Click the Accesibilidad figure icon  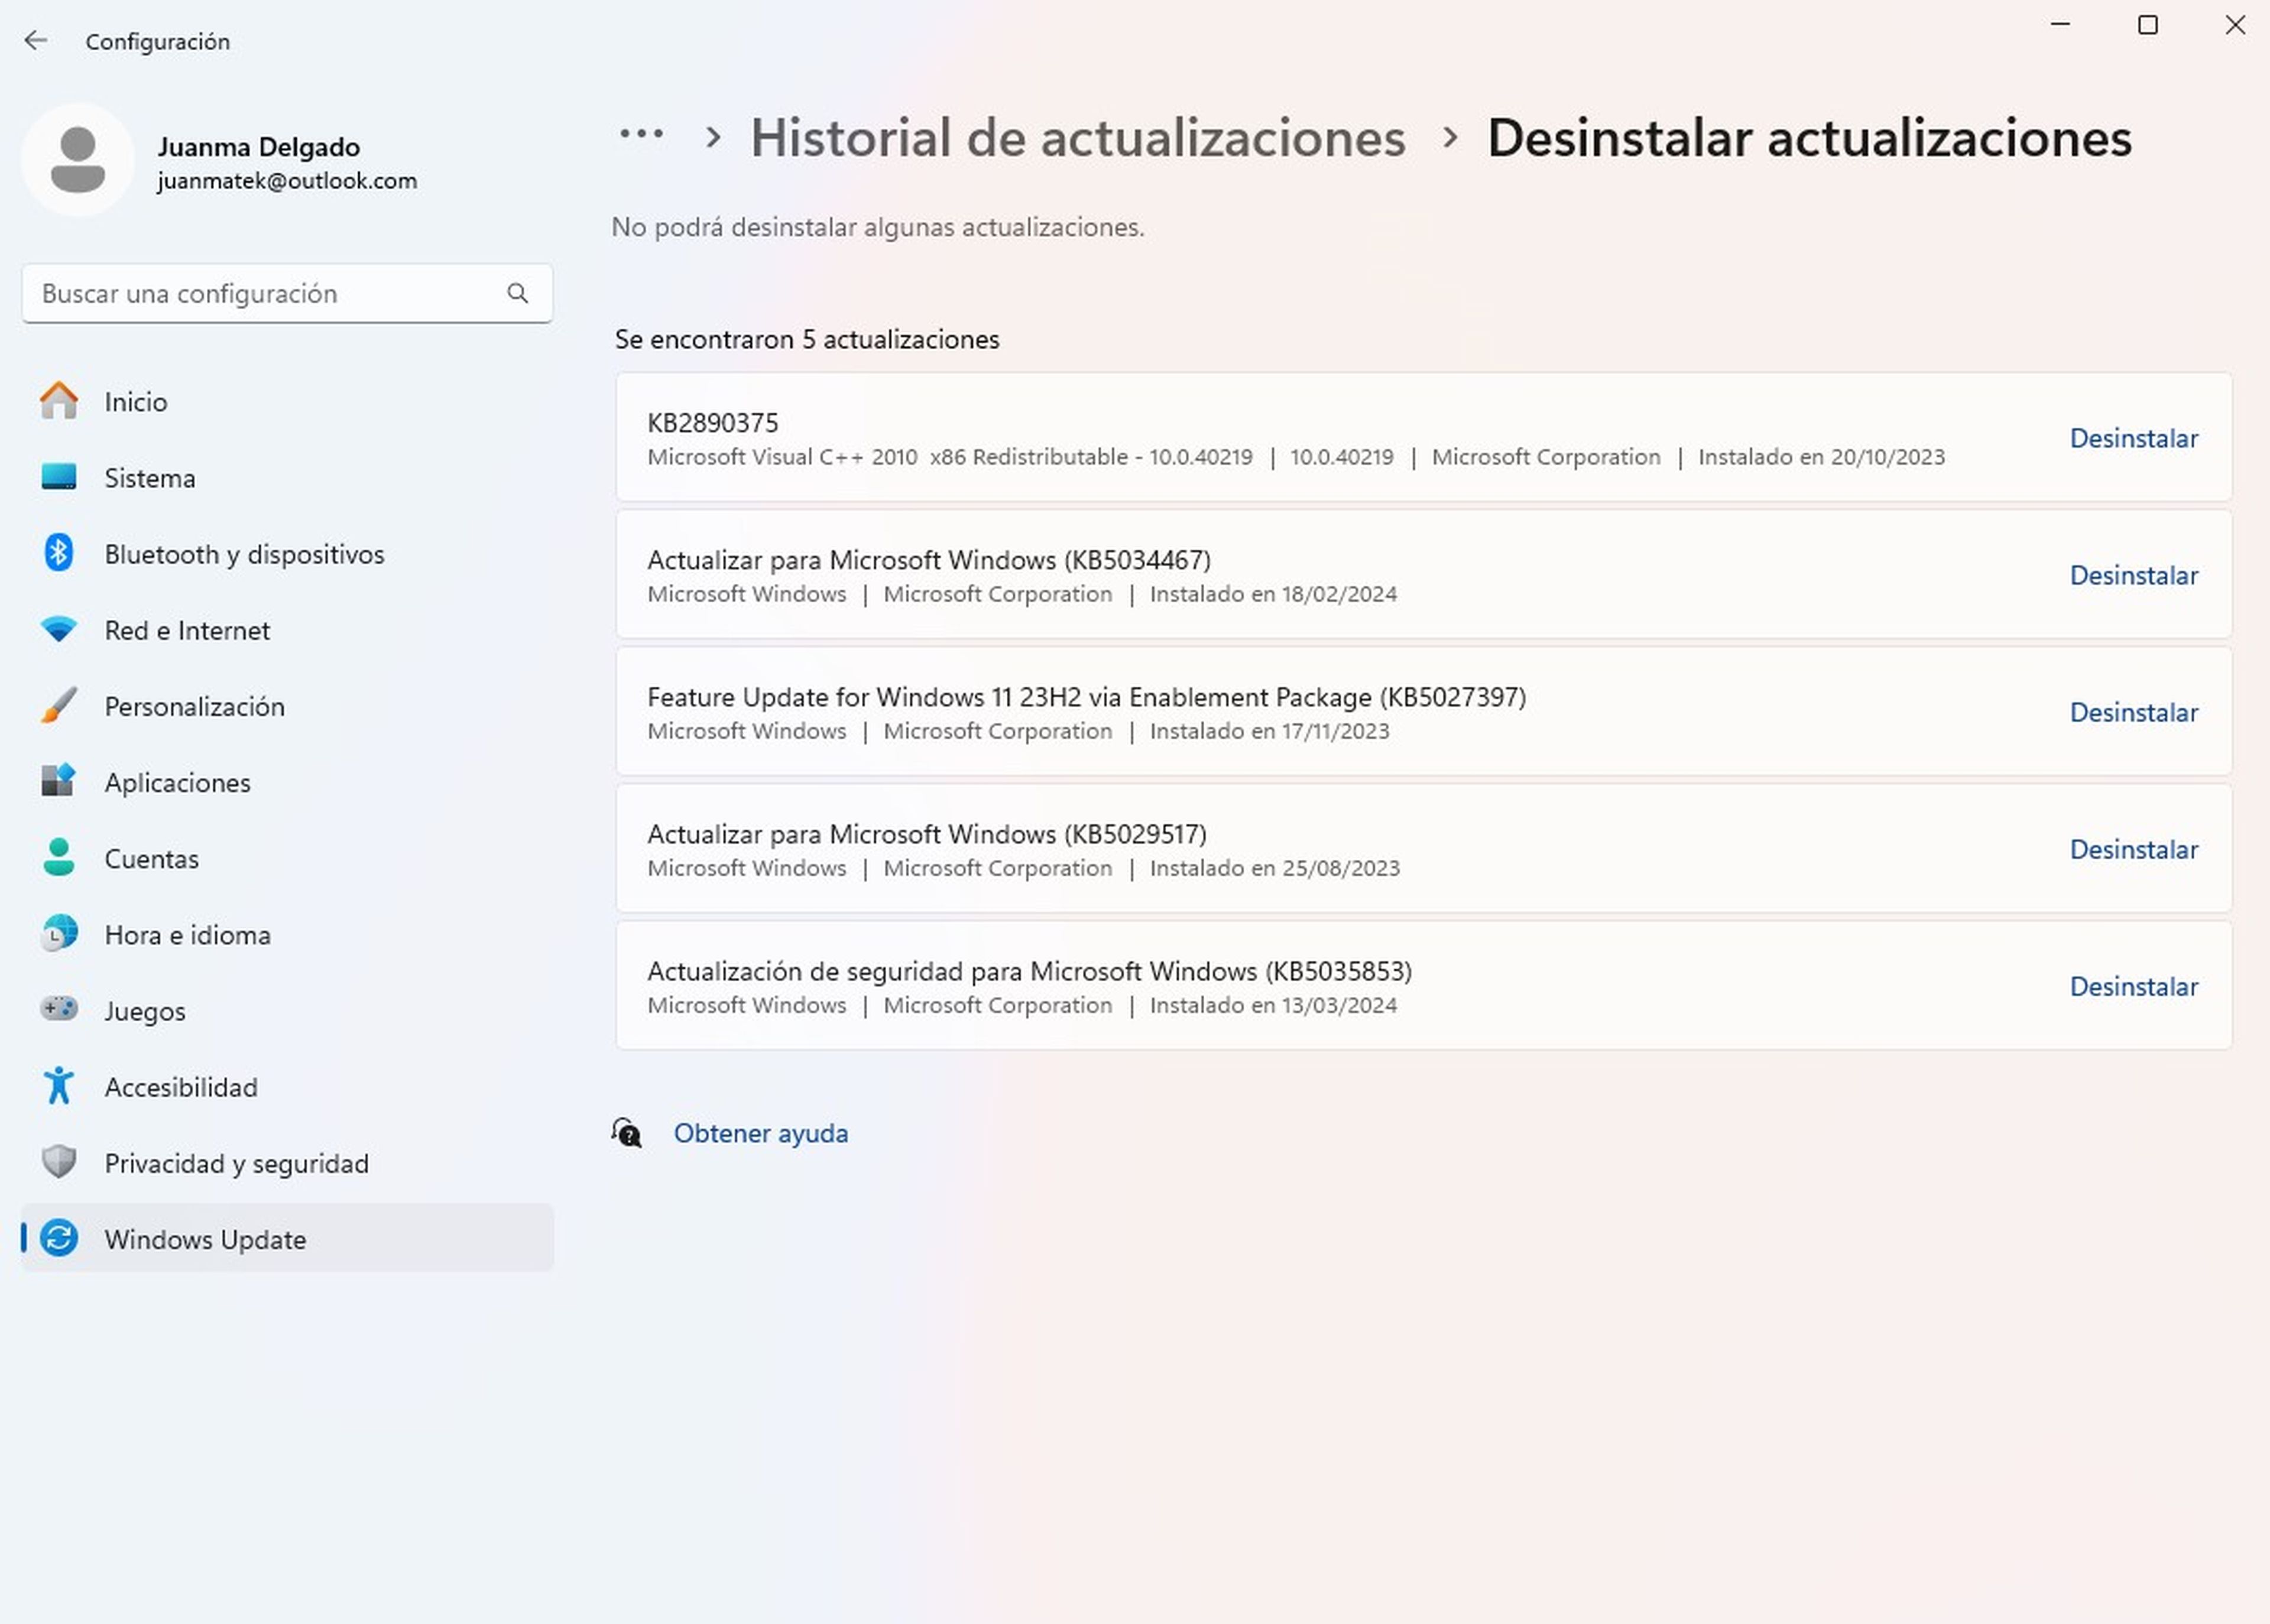tap(59, 1086)
